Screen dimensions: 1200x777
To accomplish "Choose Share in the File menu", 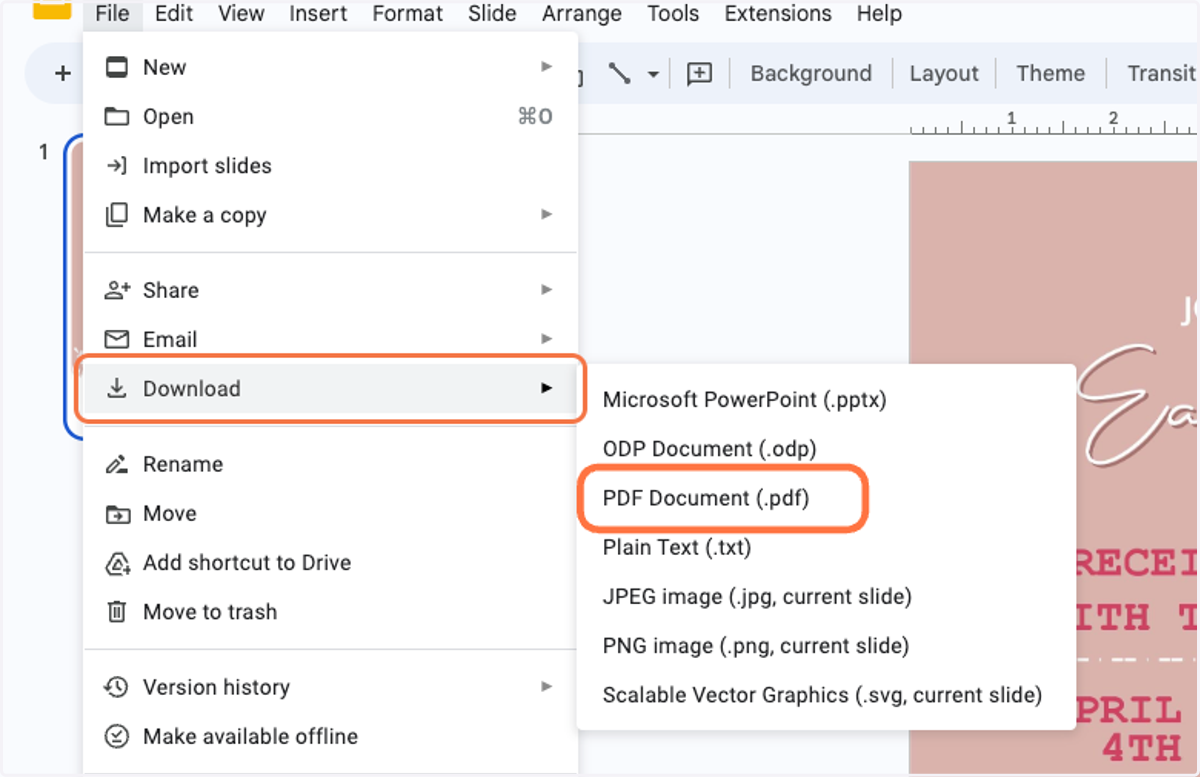I will pos(330,290).
